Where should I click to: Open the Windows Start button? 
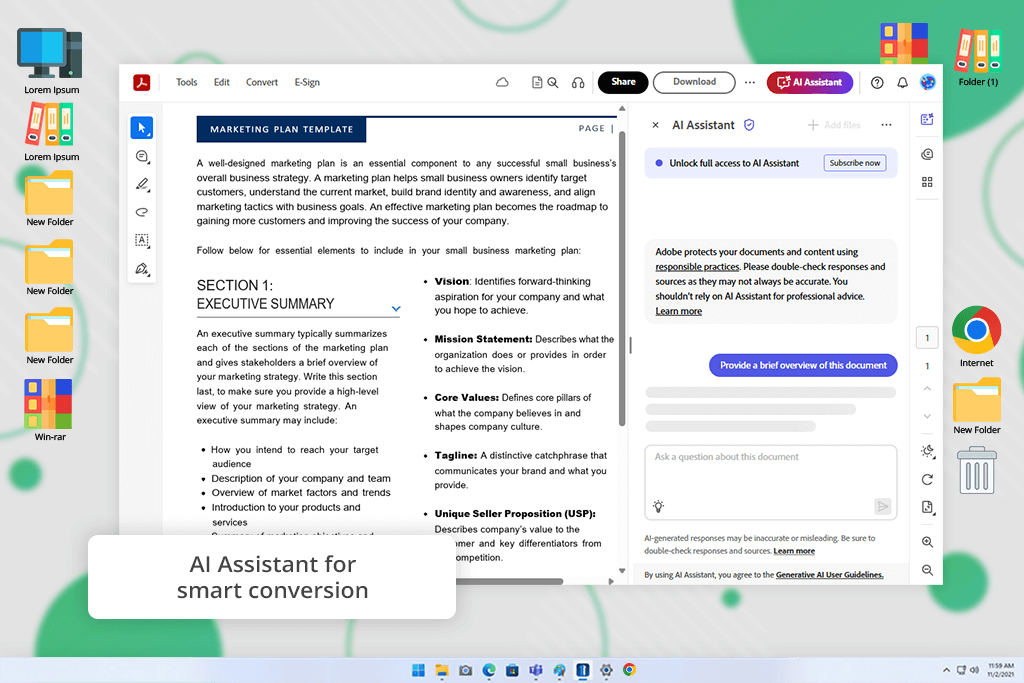tap(418, 670)
